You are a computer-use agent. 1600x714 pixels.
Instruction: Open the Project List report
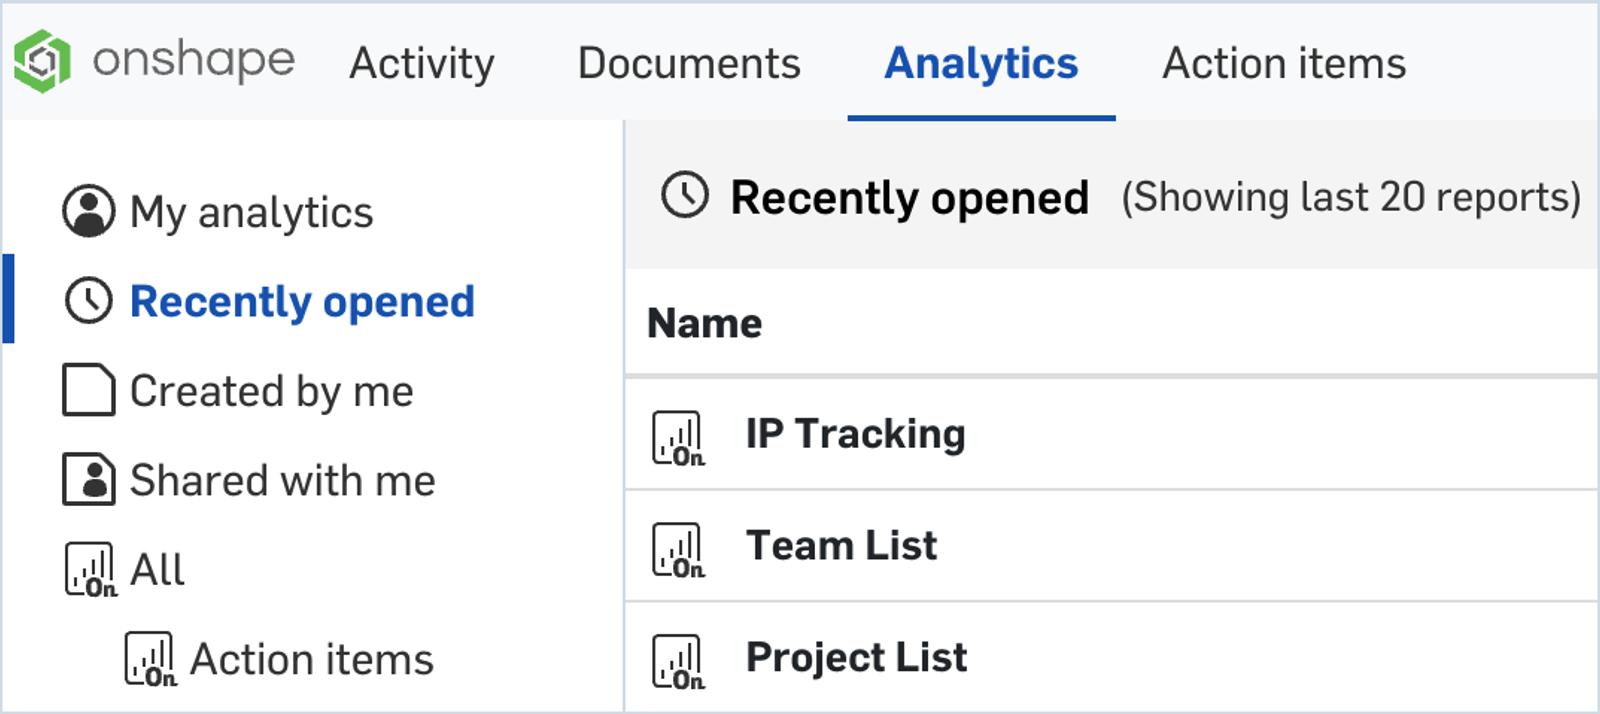point(856,658)
